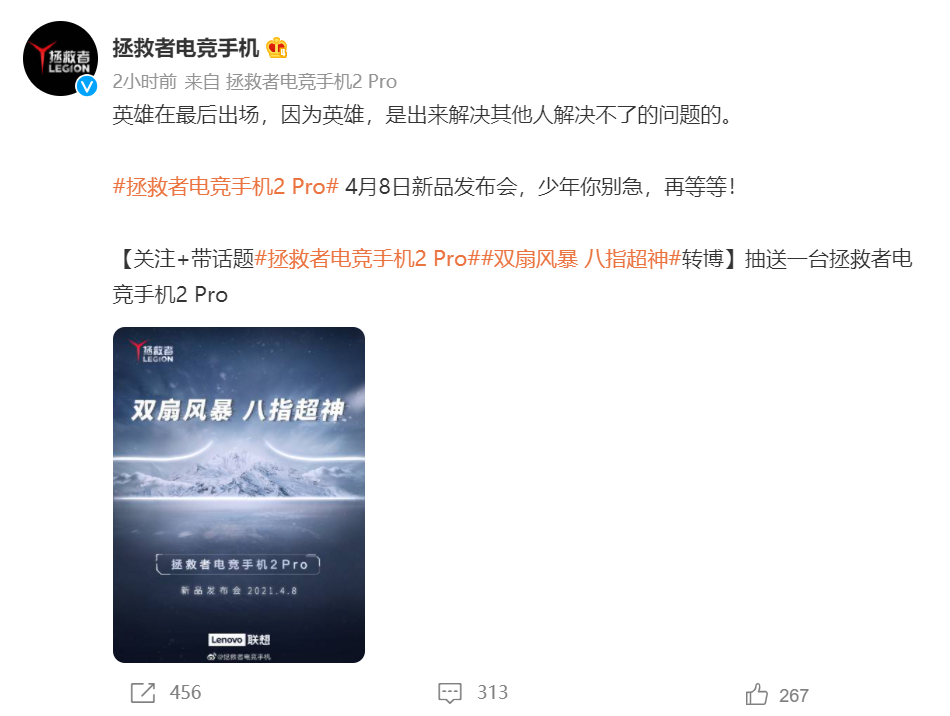Click the Legion avatar profile picture
This screenshot has width=950, height=716.
tap(61, 59)
